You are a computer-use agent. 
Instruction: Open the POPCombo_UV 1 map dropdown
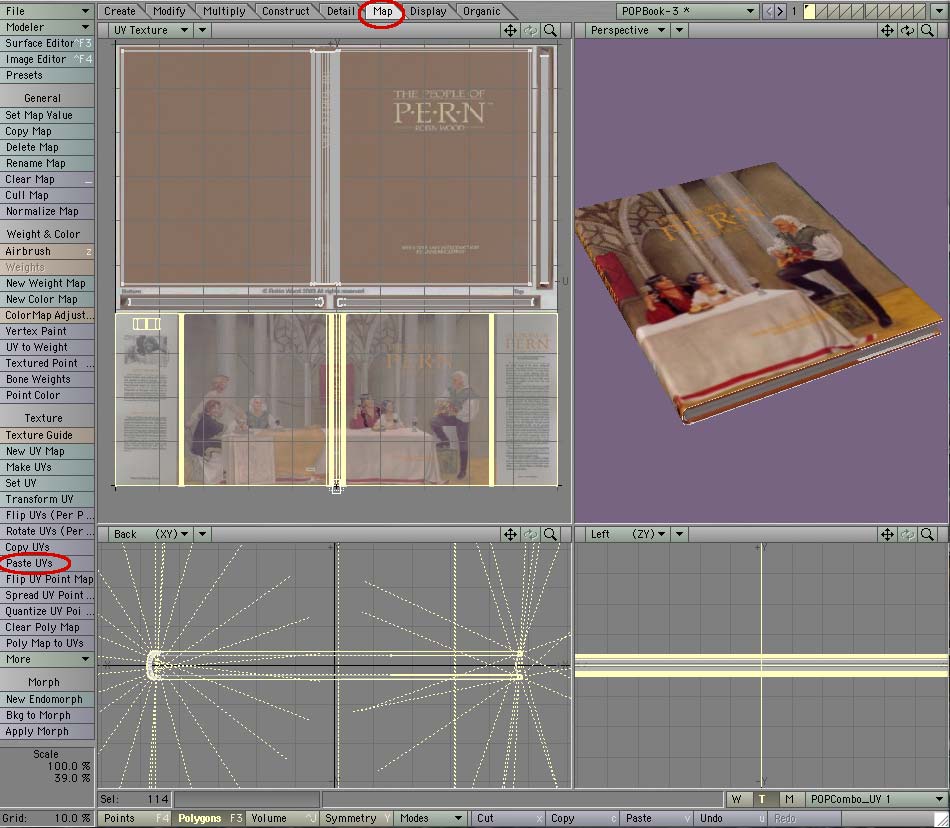[x=877, y=799]
